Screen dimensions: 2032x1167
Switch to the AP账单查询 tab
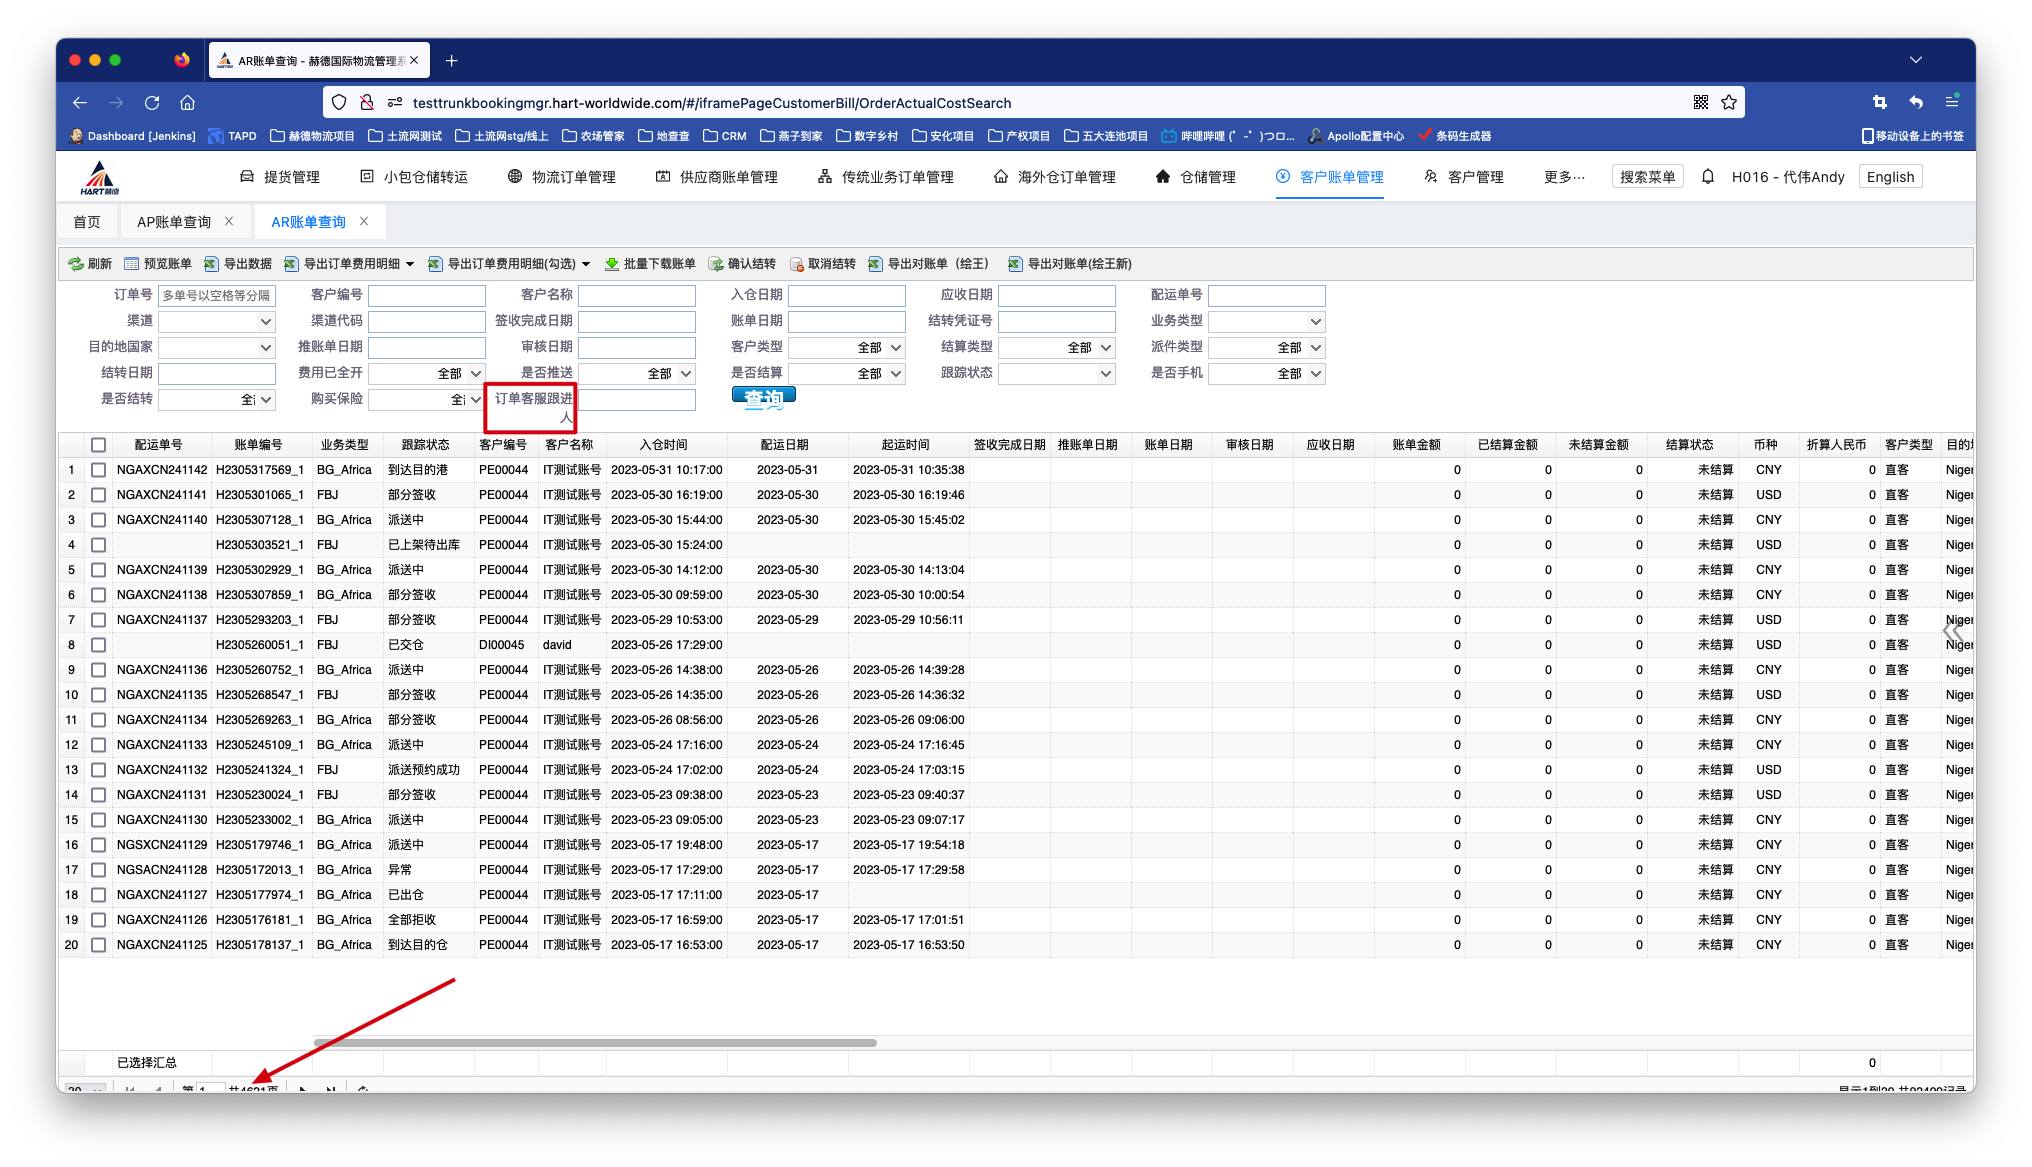174,222
